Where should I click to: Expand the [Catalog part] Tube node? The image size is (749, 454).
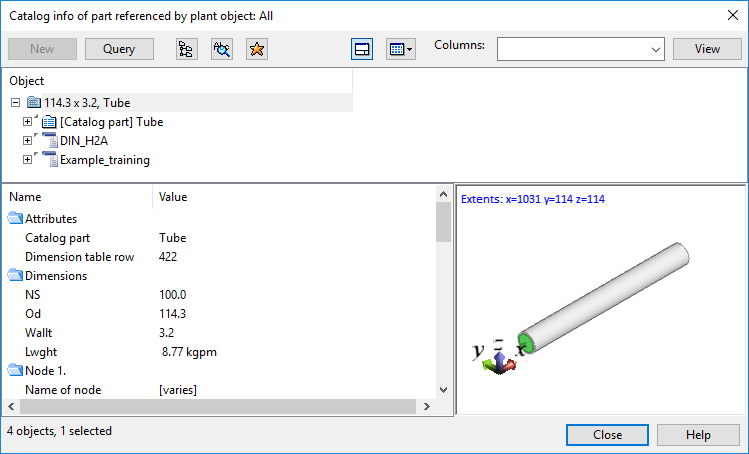28,122
